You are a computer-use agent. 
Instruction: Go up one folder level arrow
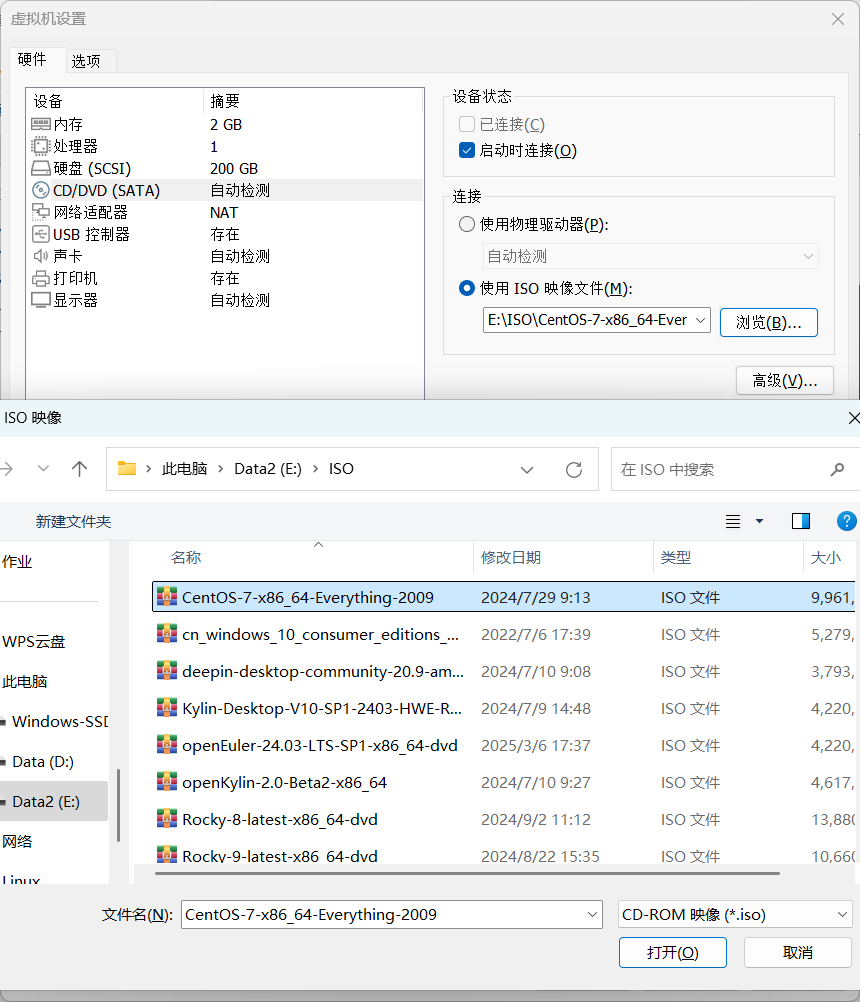[79, 469]
